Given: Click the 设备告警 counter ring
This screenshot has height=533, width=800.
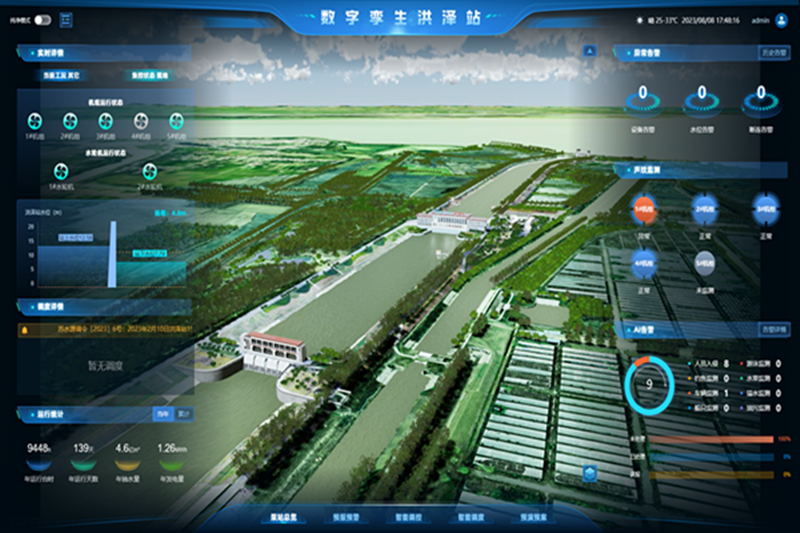Looking at the screenshot, I should point(642,99).
